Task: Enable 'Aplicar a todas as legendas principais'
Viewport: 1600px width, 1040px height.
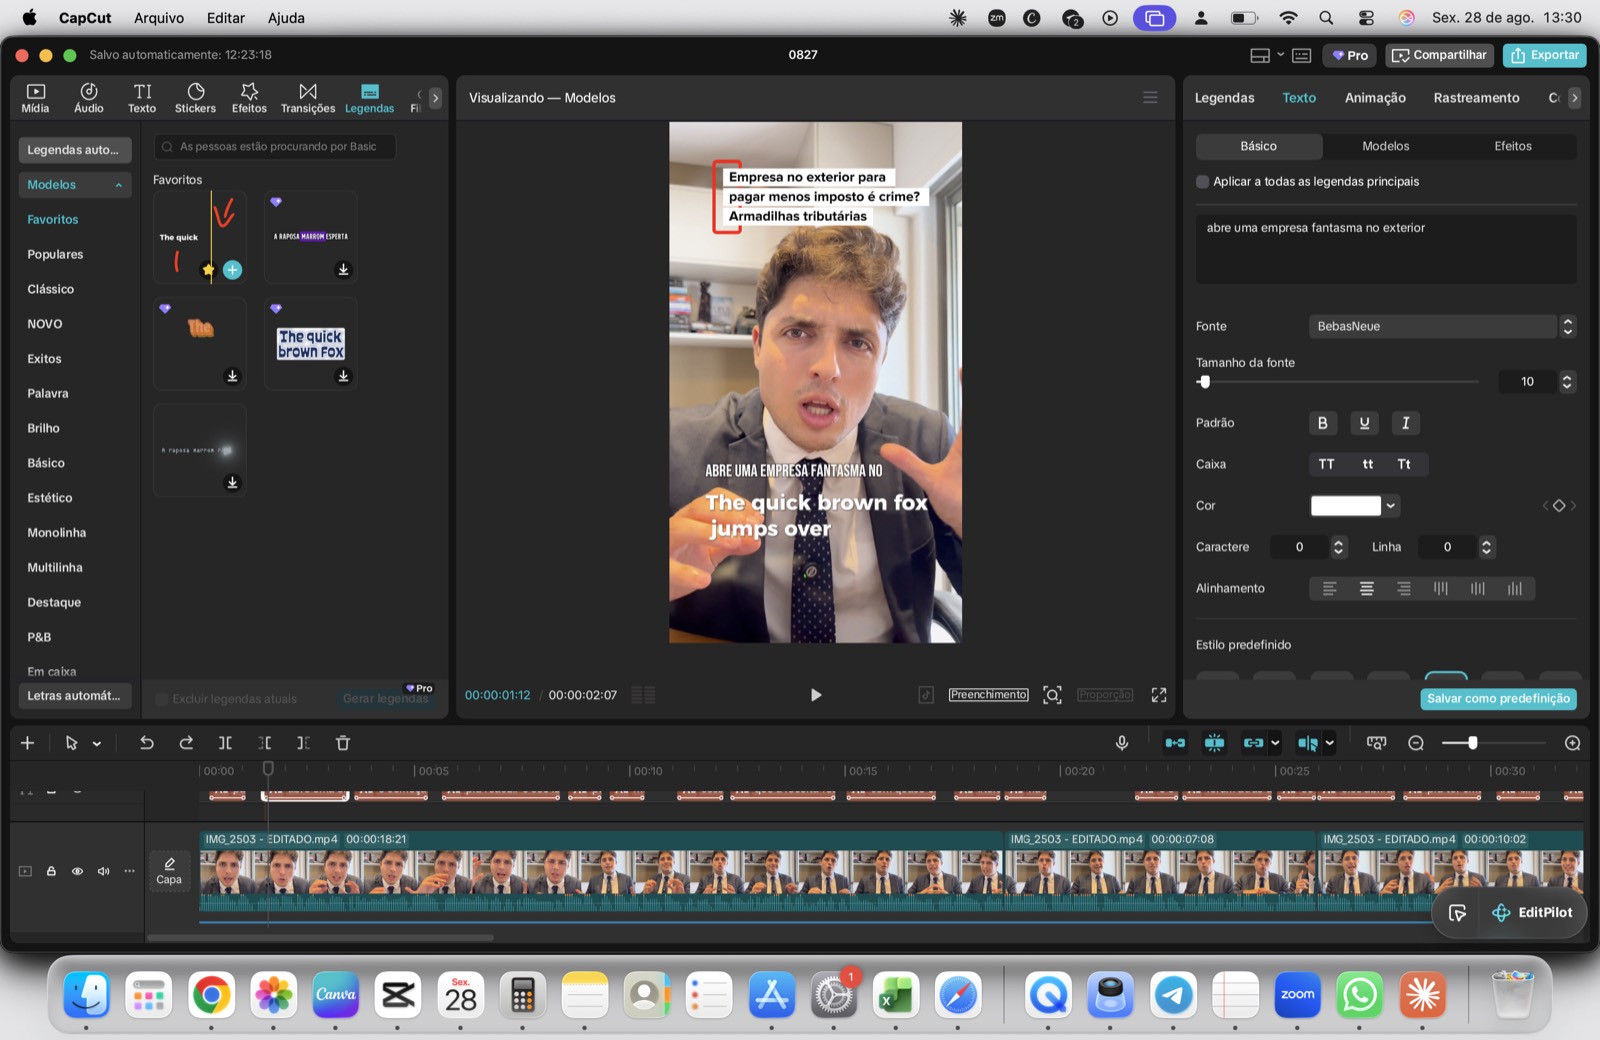Action: coord(1202,182)
